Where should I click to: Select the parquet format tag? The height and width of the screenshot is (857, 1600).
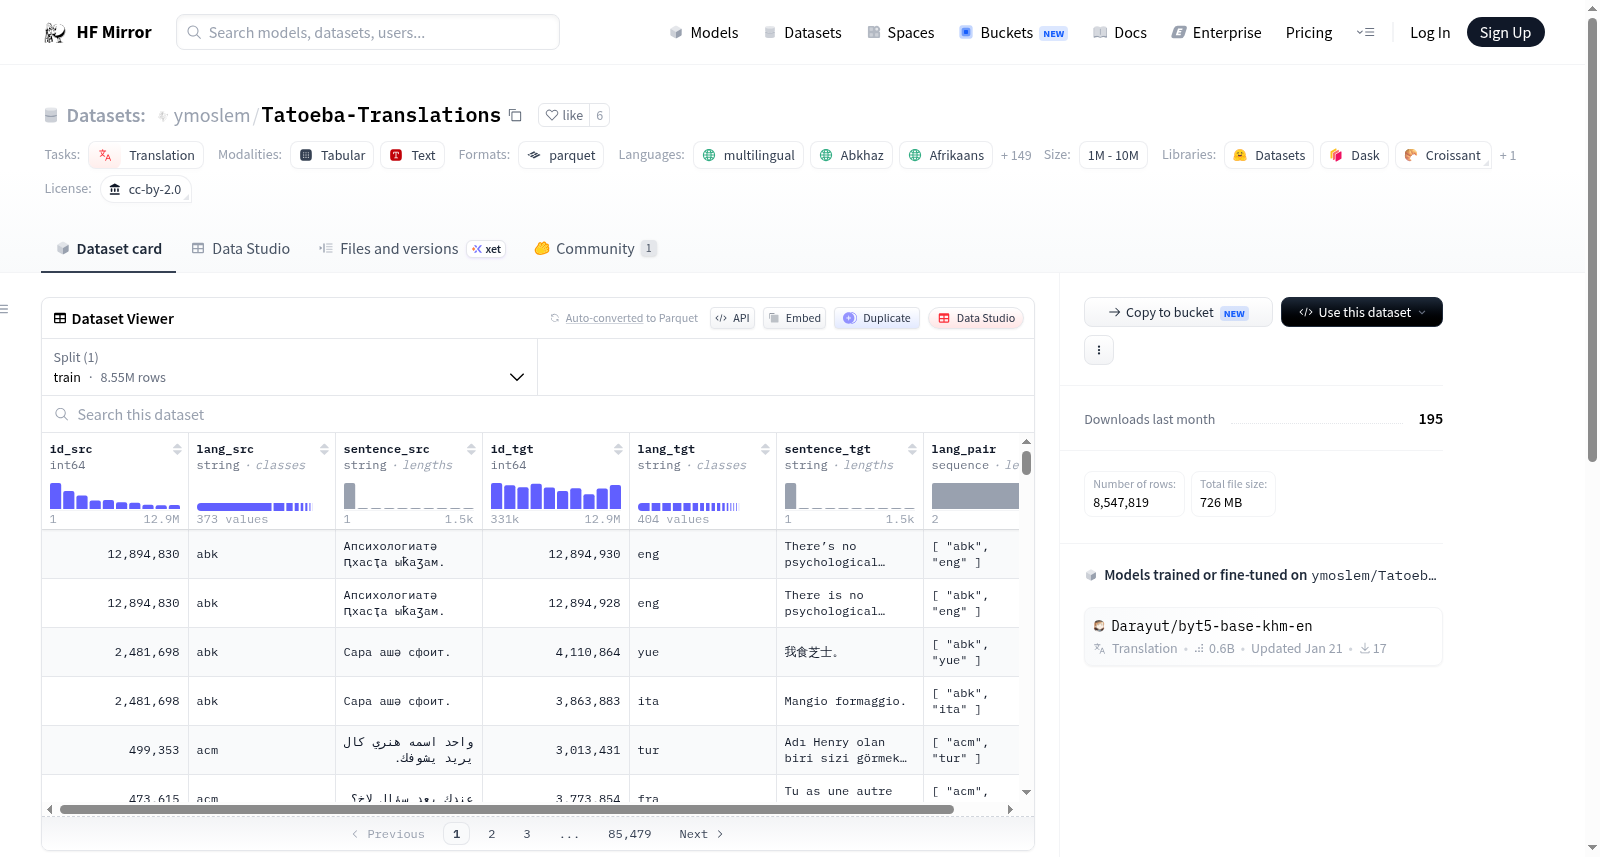coord(561,155)
